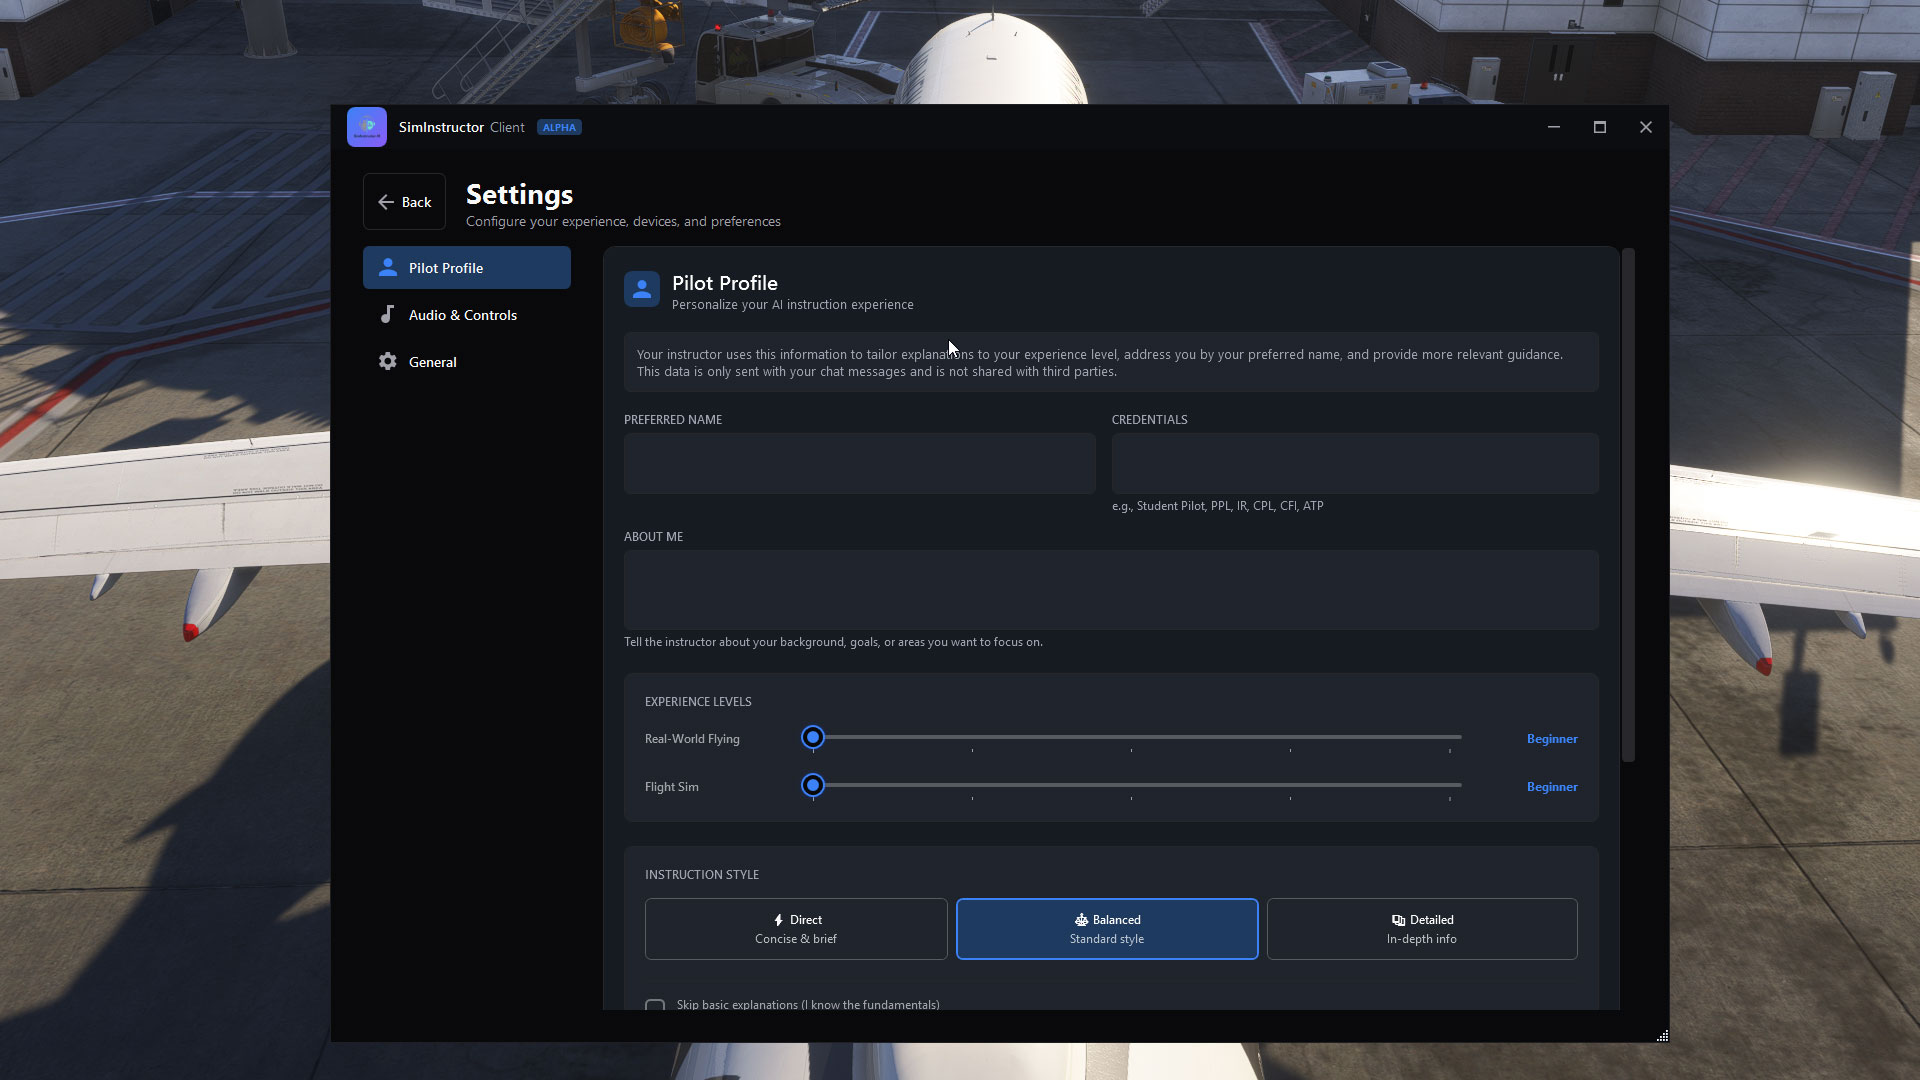Click the Flight Sim experience slider handle

tap(813, 786)
